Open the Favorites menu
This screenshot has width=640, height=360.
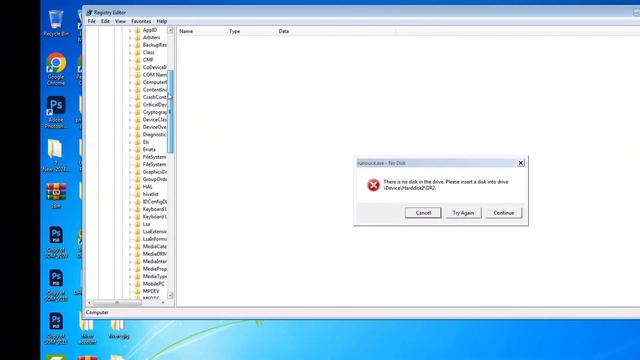click(141, 21)
